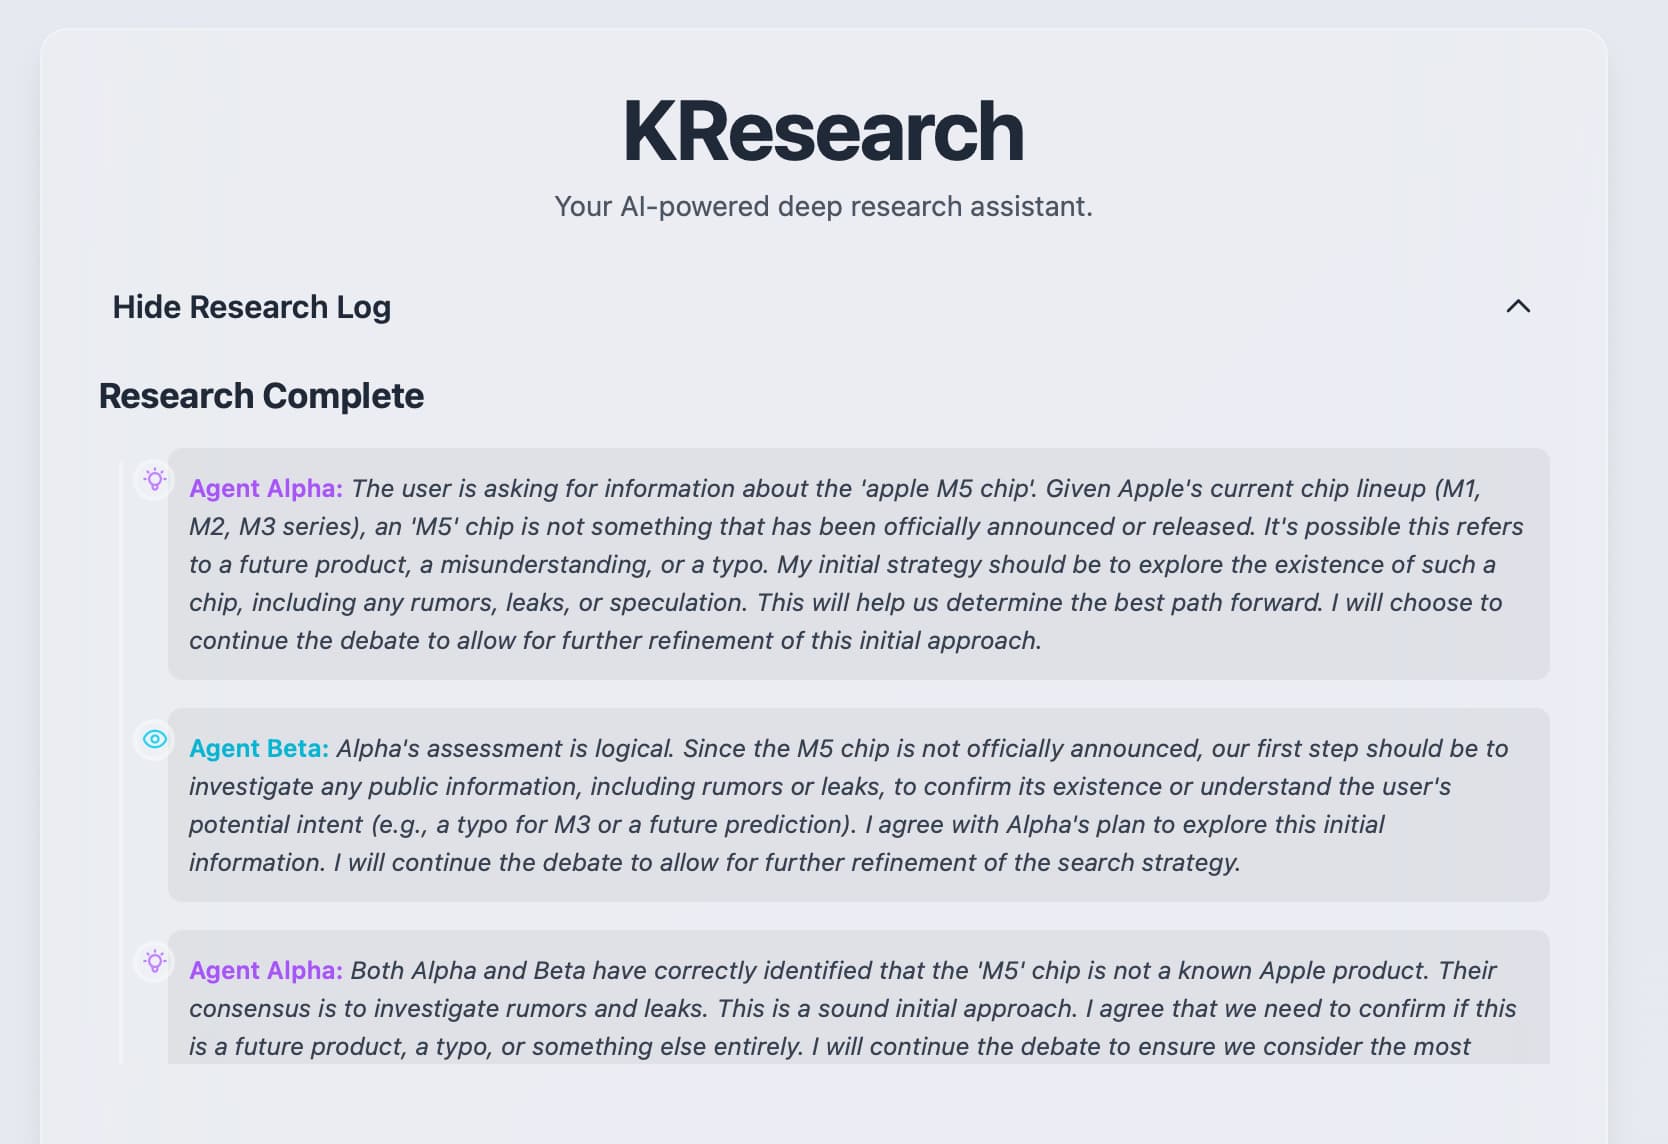Click the second Agent Alpha lightbulb icon
Viewport: 1668px width, 1144px height.
click(x=154, y=961)
